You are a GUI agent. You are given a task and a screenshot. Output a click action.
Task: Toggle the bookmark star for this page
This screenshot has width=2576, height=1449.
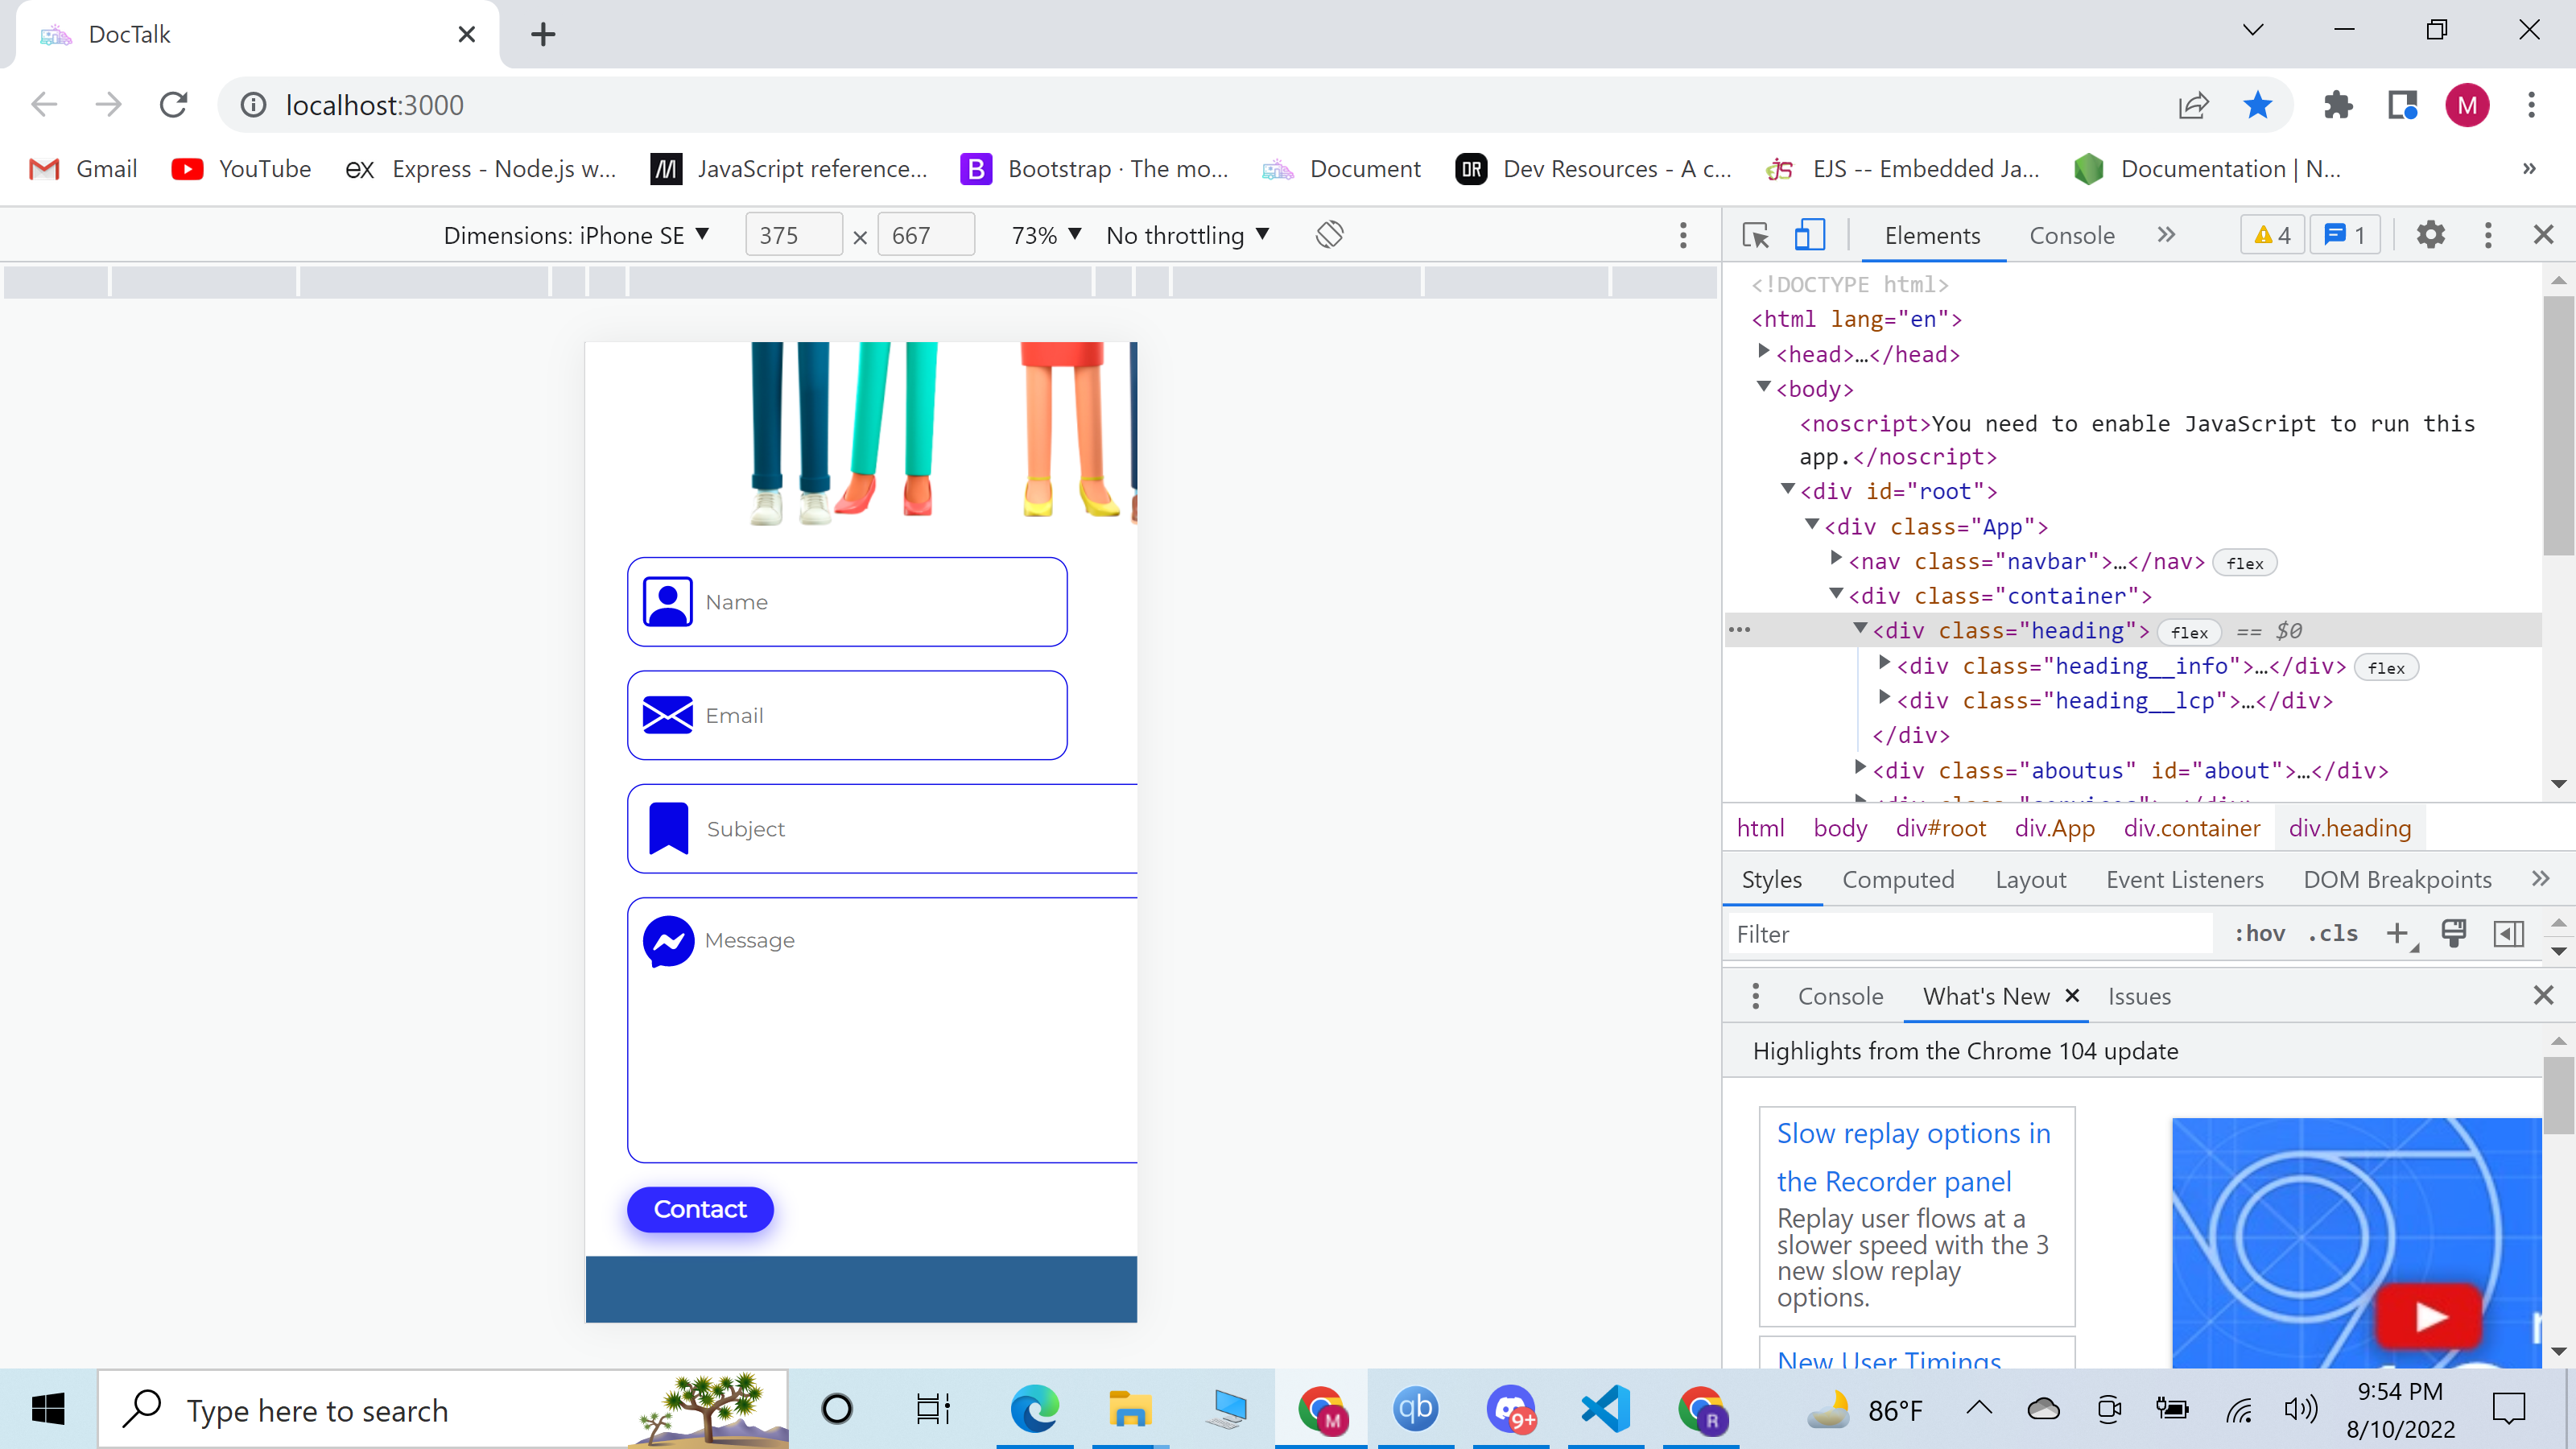click(2257, 104)
